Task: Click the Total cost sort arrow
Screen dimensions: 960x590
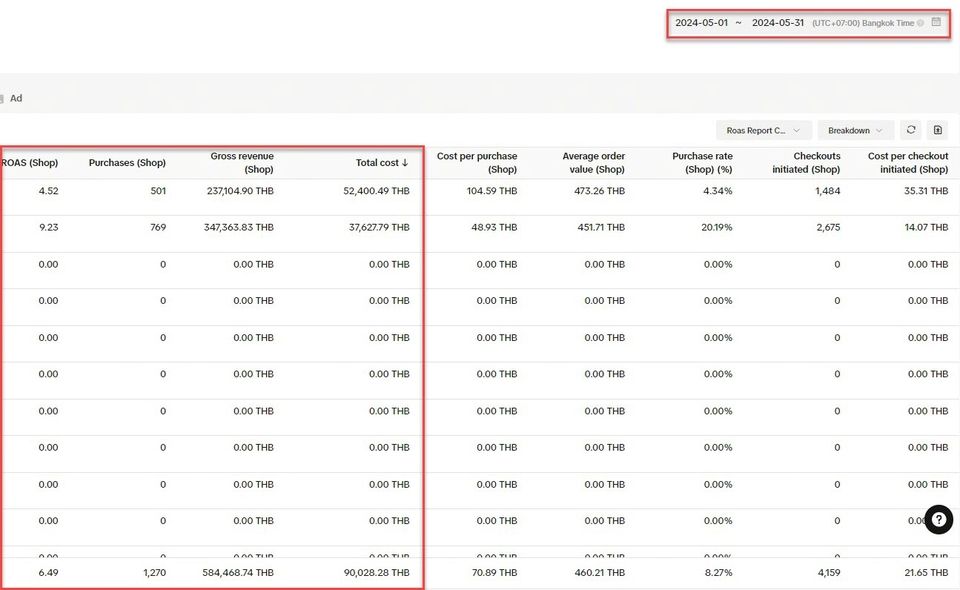Action: [x=405, y=163]
